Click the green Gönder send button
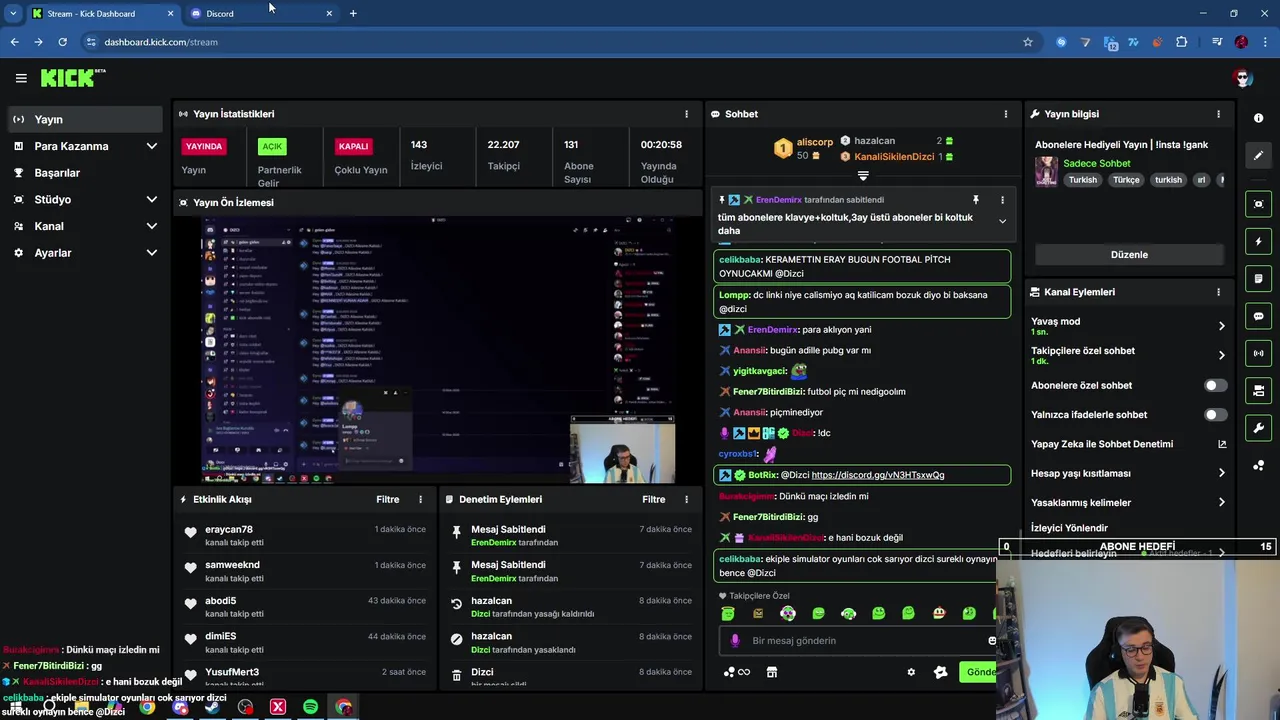 (x=979, y=672)
